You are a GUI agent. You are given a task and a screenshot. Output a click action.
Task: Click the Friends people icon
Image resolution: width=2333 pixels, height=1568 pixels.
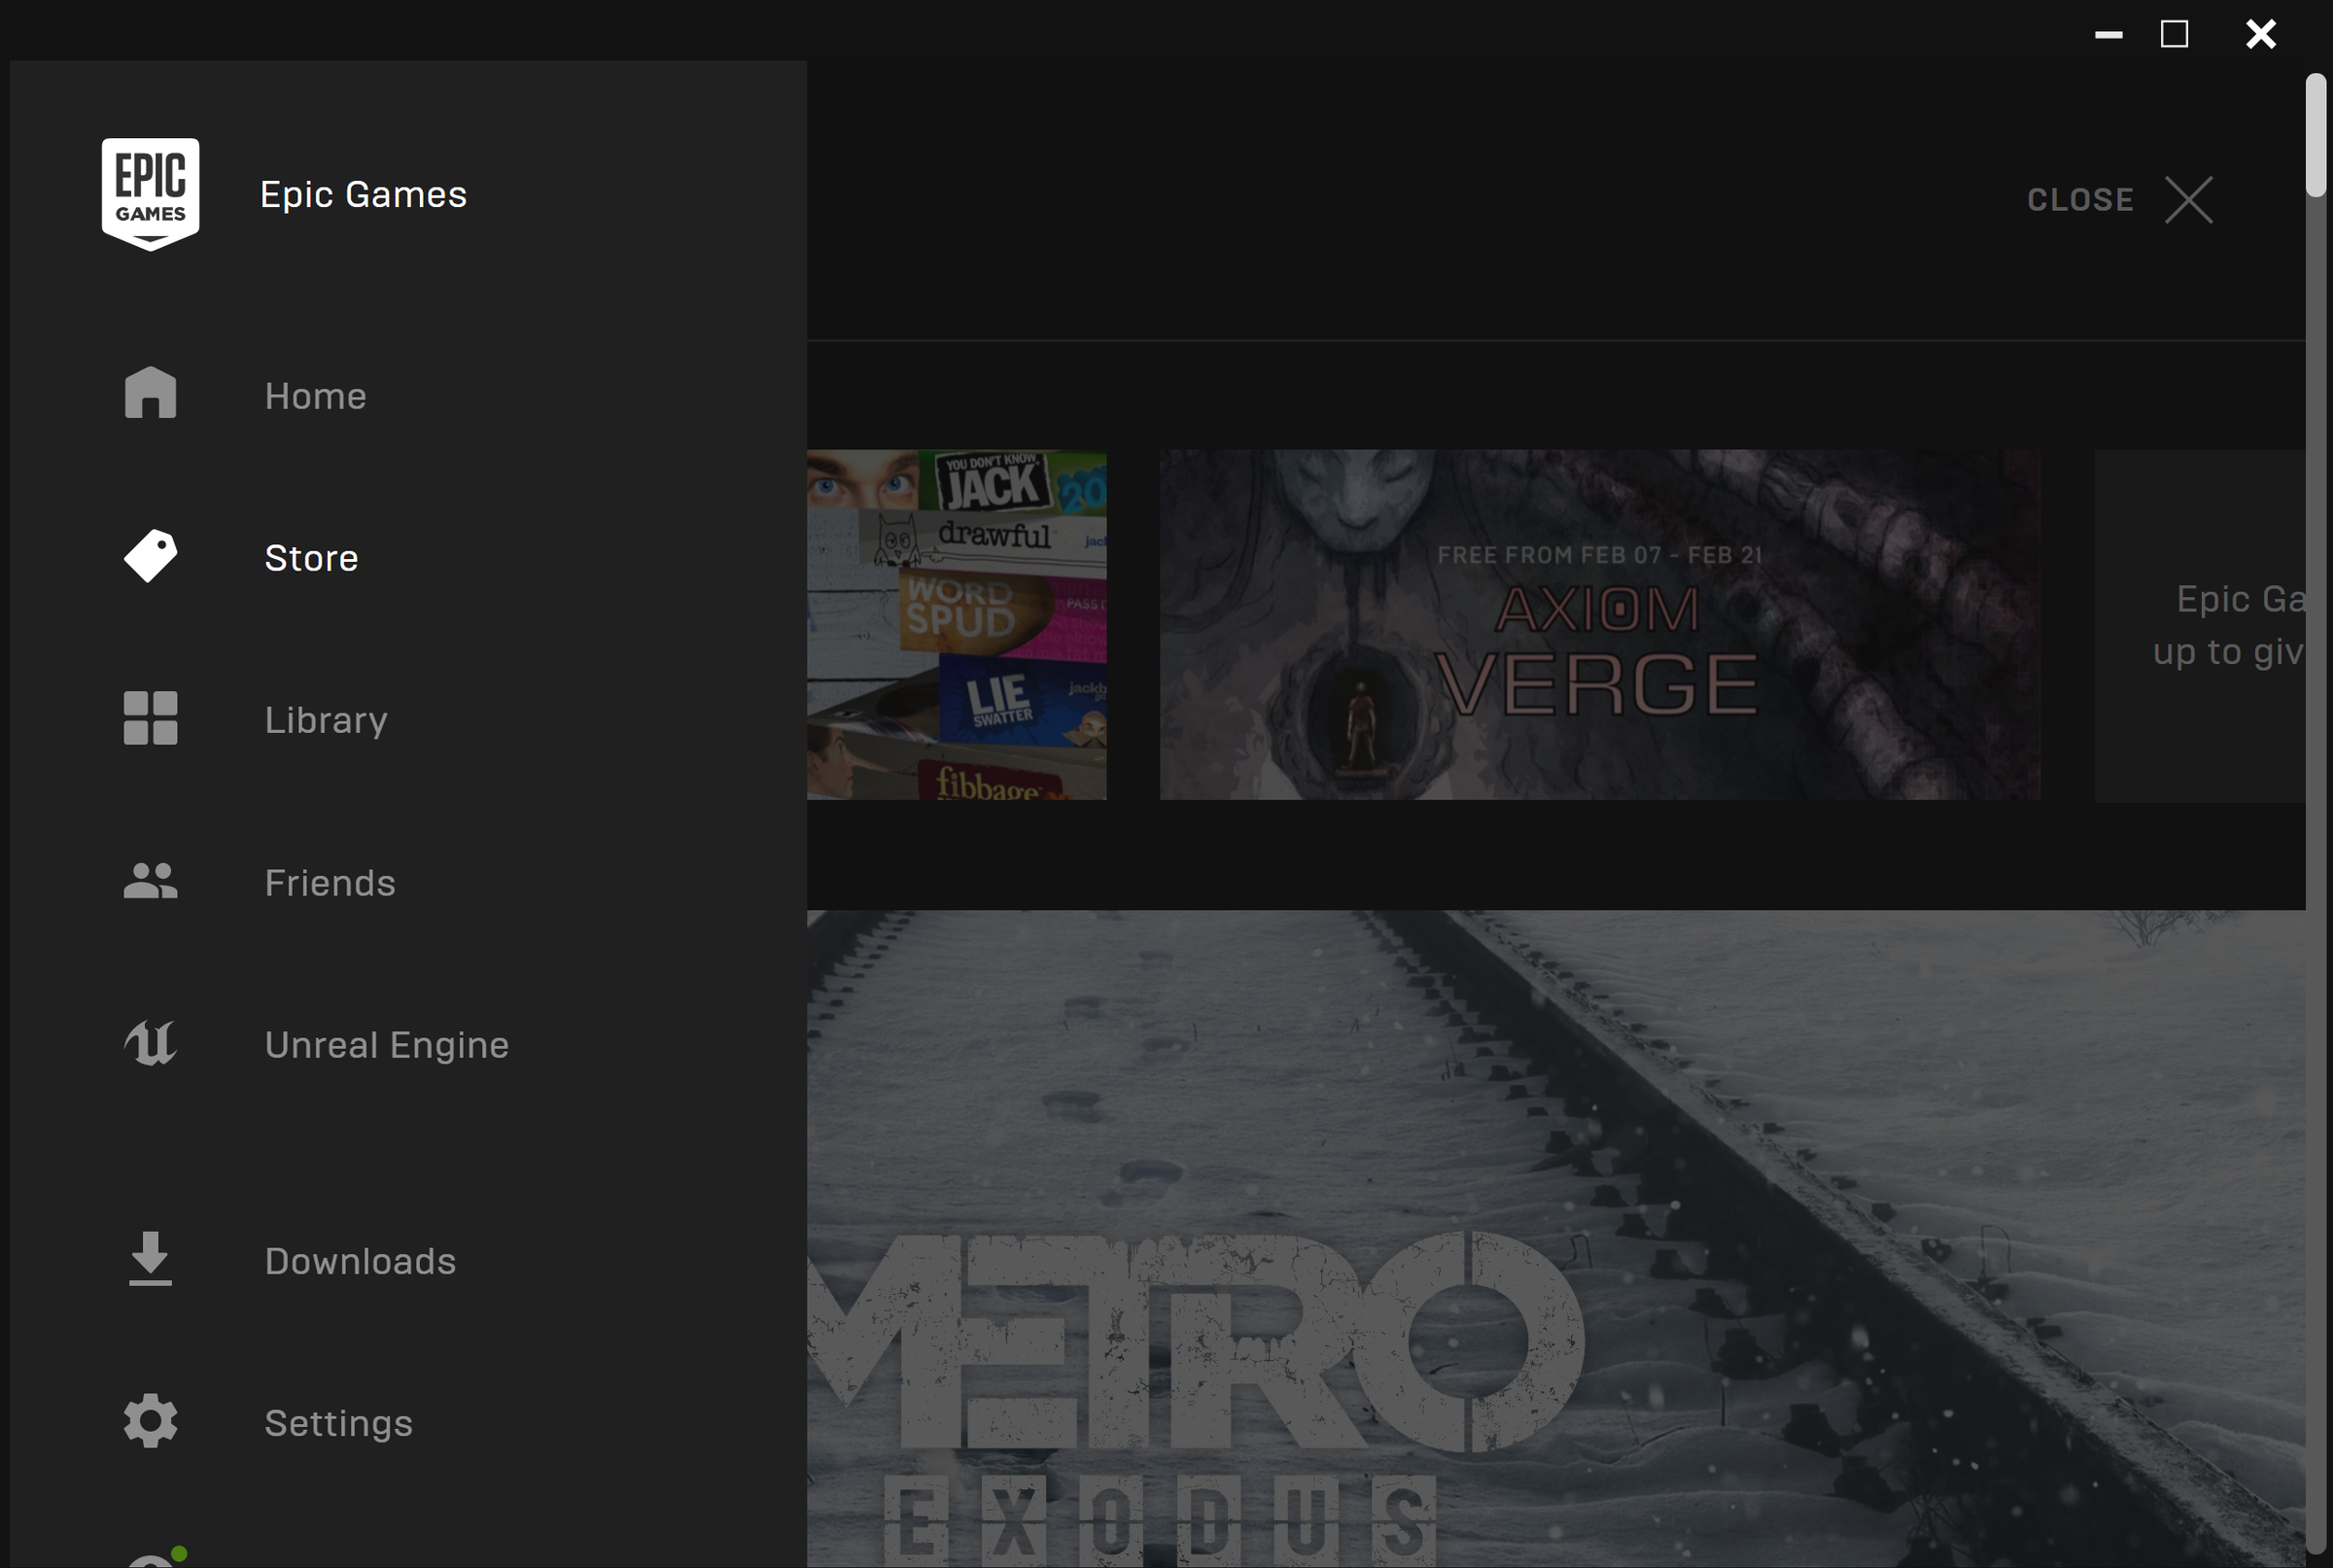pos(150,881)
